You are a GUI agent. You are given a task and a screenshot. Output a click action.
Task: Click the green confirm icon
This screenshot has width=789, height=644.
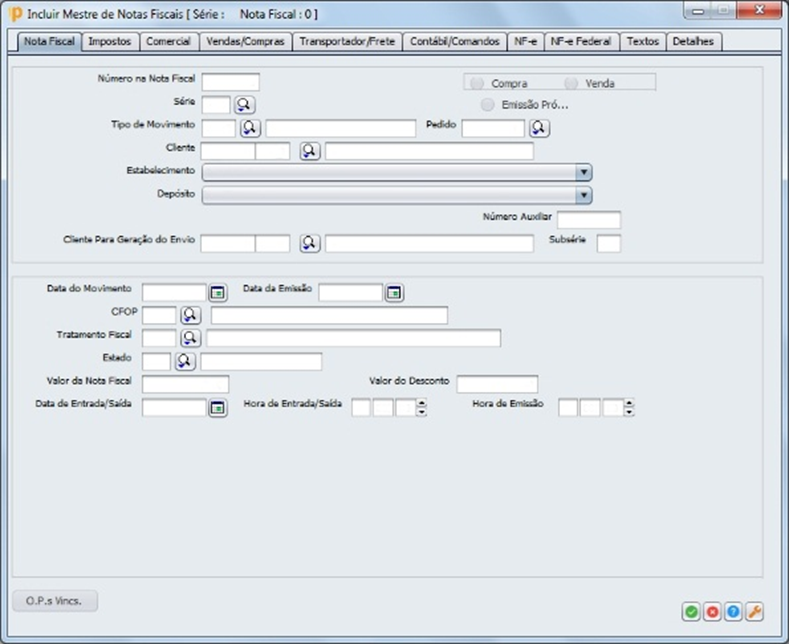(691, 612)
